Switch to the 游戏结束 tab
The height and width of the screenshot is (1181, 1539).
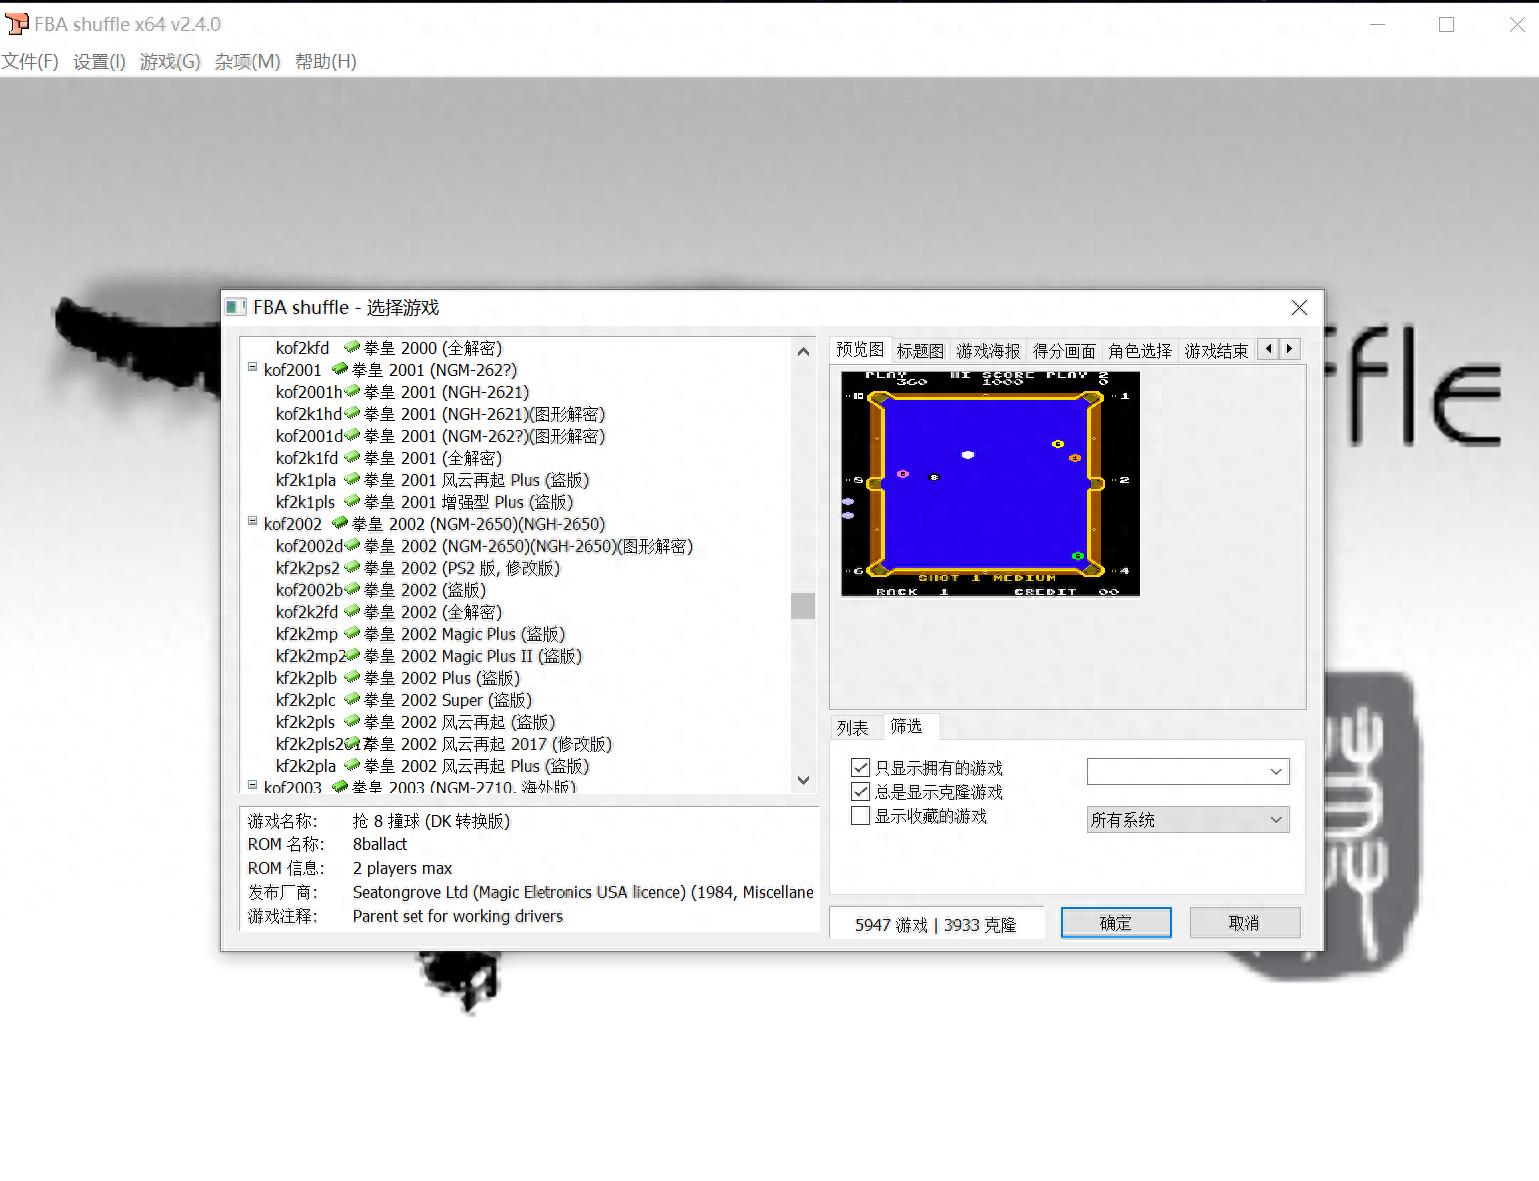pyautogui.click(x=1216, y=351)
